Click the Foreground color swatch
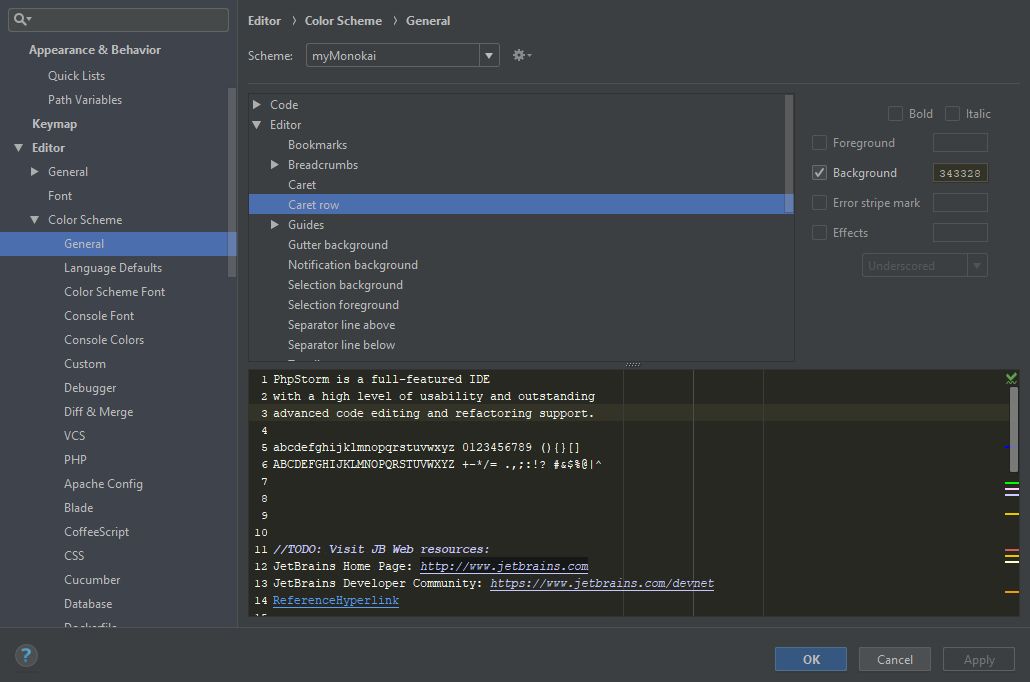 [x=960, y=143]
